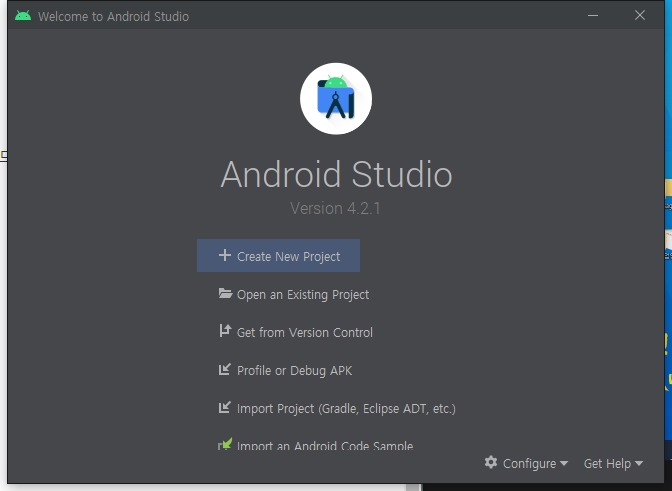Click the Configure gear icon

tap(491, 462)
